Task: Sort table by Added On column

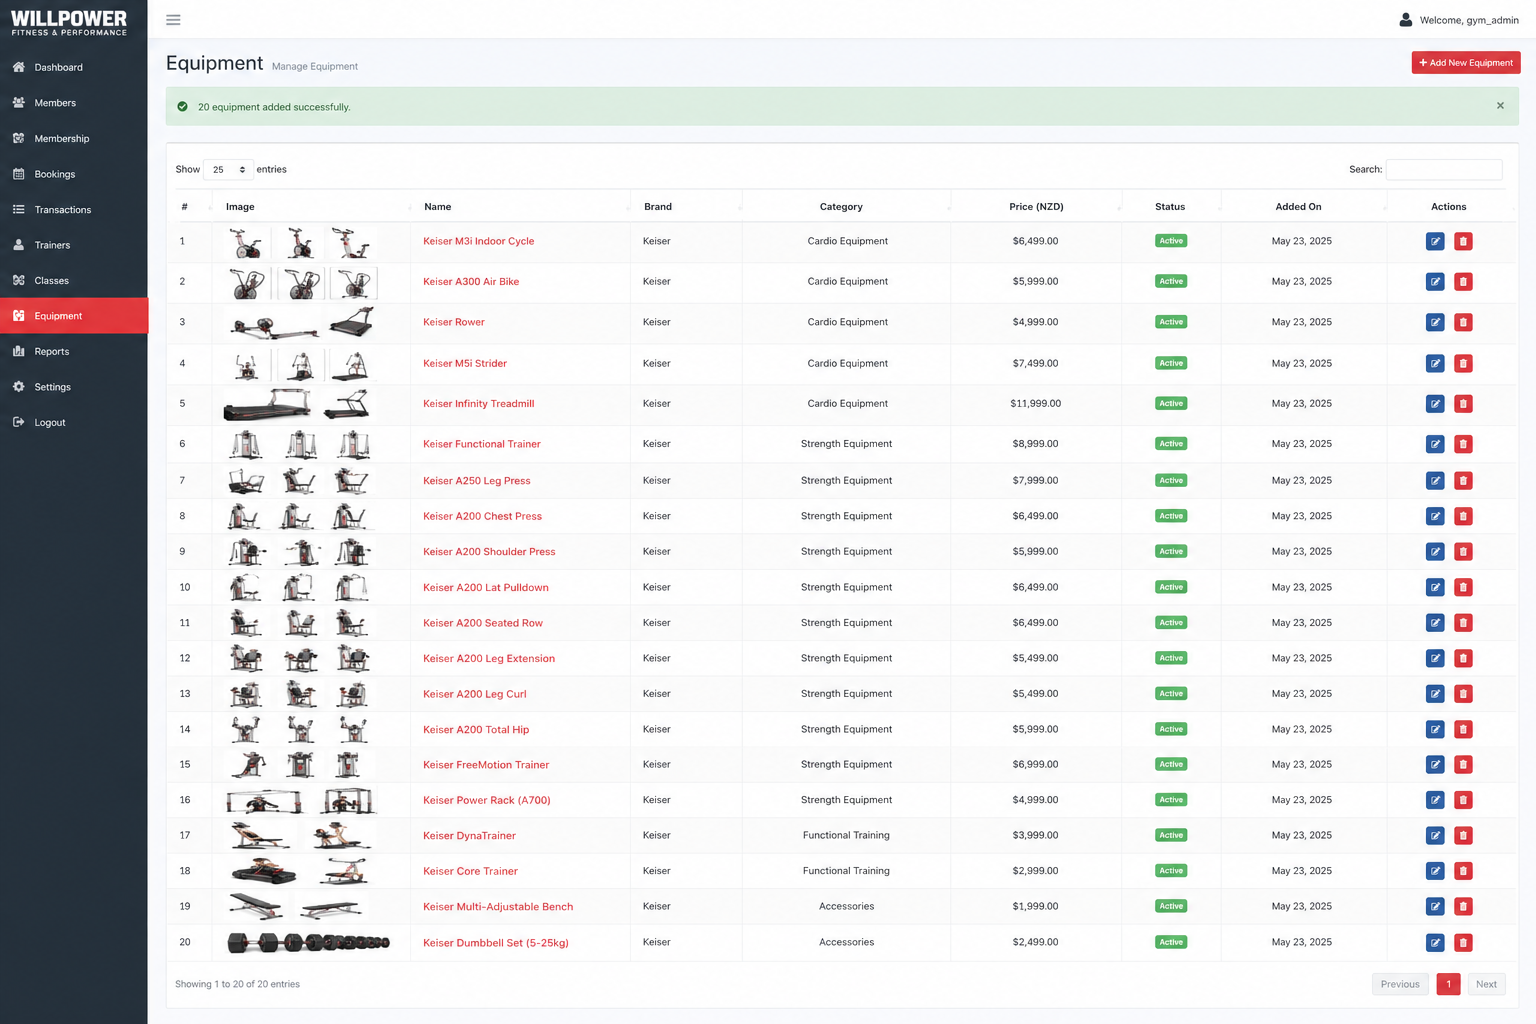Action: [x=1303, y=207]
